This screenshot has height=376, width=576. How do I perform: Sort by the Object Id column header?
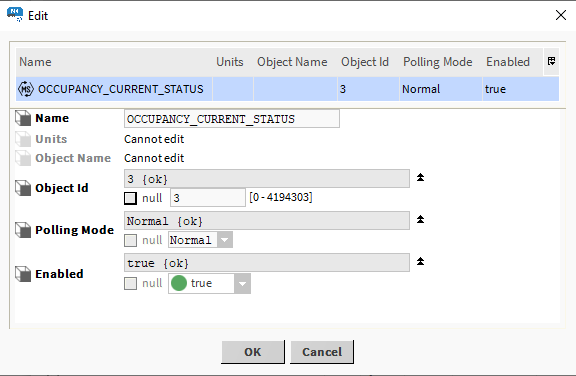point(368,62)
